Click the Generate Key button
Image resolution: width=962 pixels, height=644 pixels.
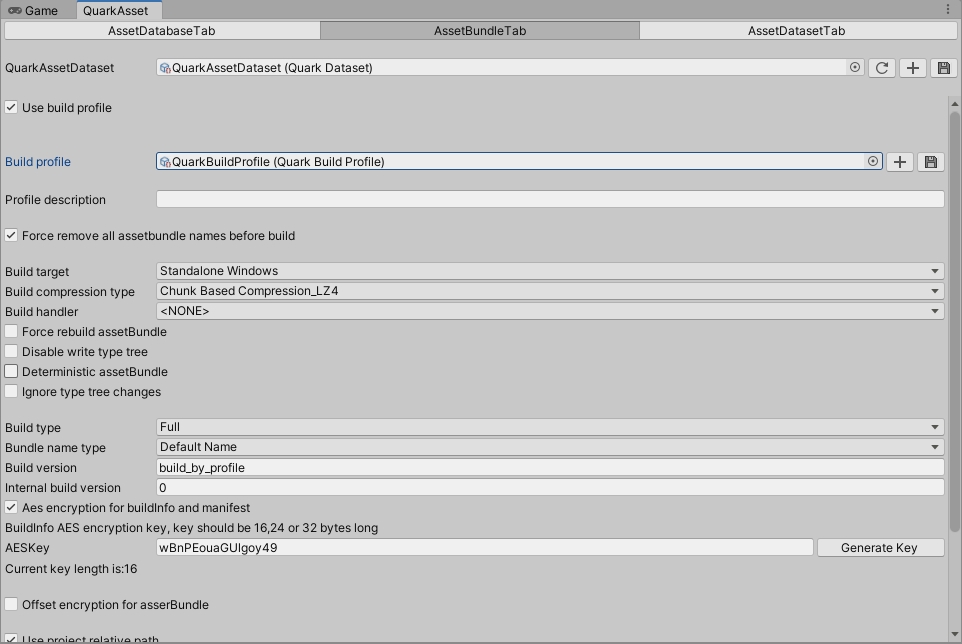[x=880, y=548]
